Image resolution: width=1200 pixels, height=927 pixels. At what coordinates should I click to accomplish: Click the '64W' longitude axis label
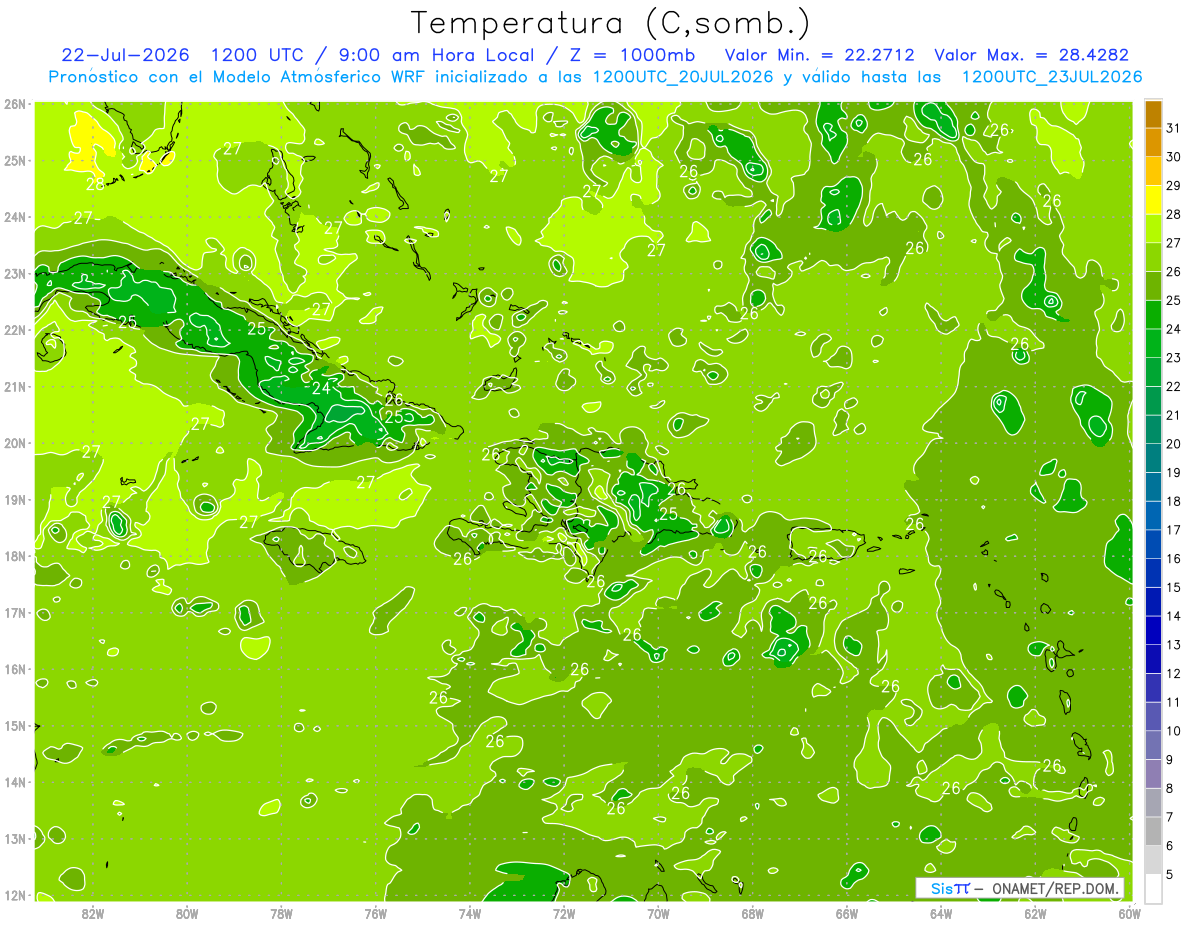[x=940, y=913]
